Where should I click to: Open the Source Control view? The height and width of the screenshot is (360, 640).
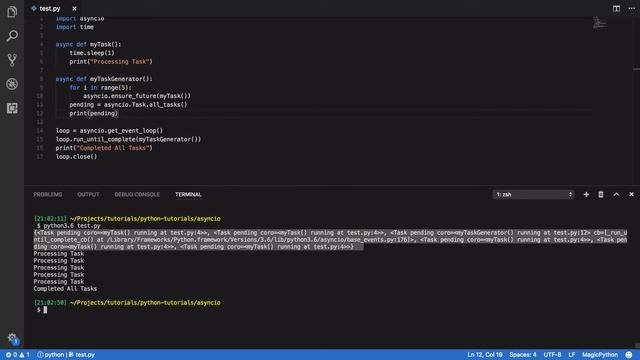pos(12,60)
